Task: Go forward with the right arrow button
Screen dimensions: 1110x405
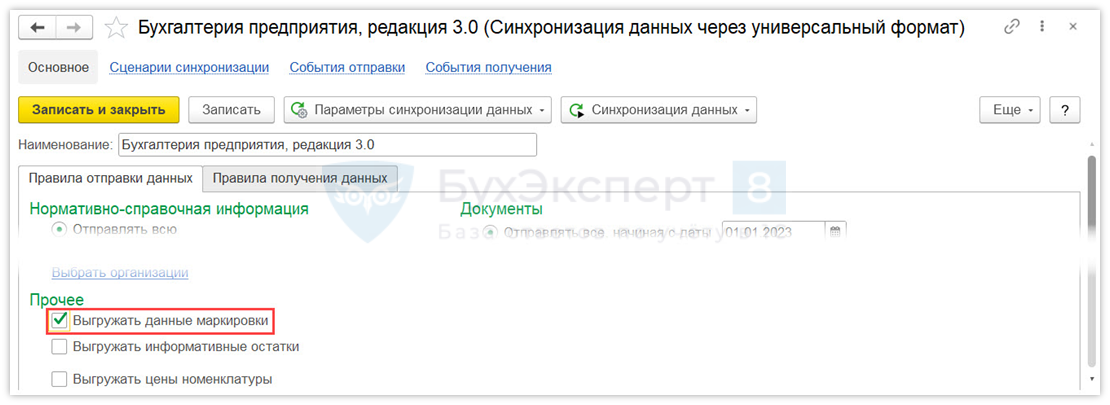Action: click(x=76, y=28)
